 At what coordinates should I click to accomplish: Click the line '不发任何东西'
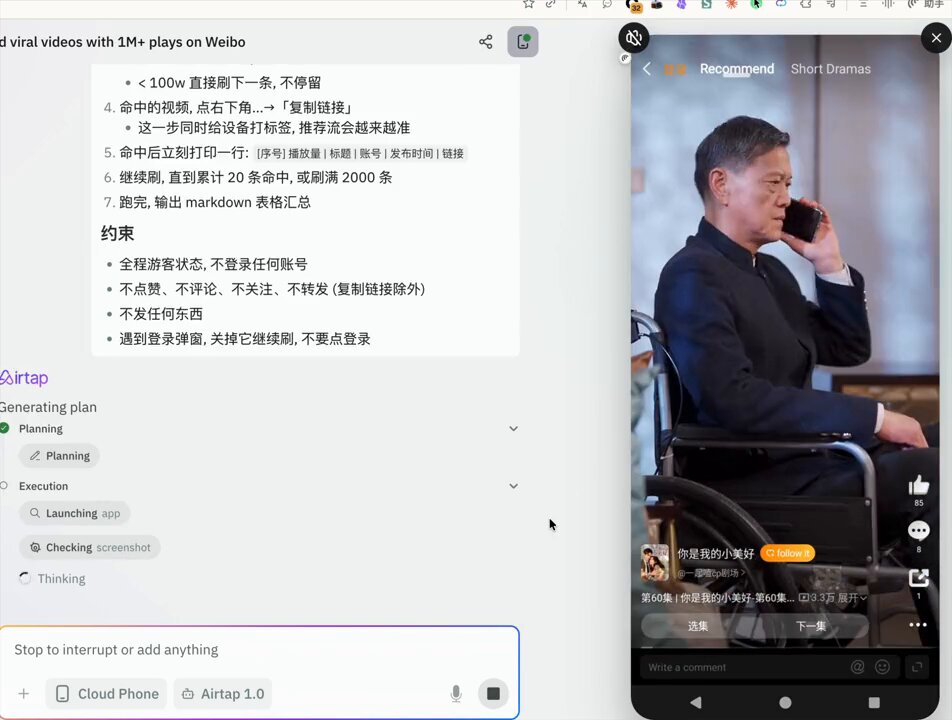coord(161,314)
